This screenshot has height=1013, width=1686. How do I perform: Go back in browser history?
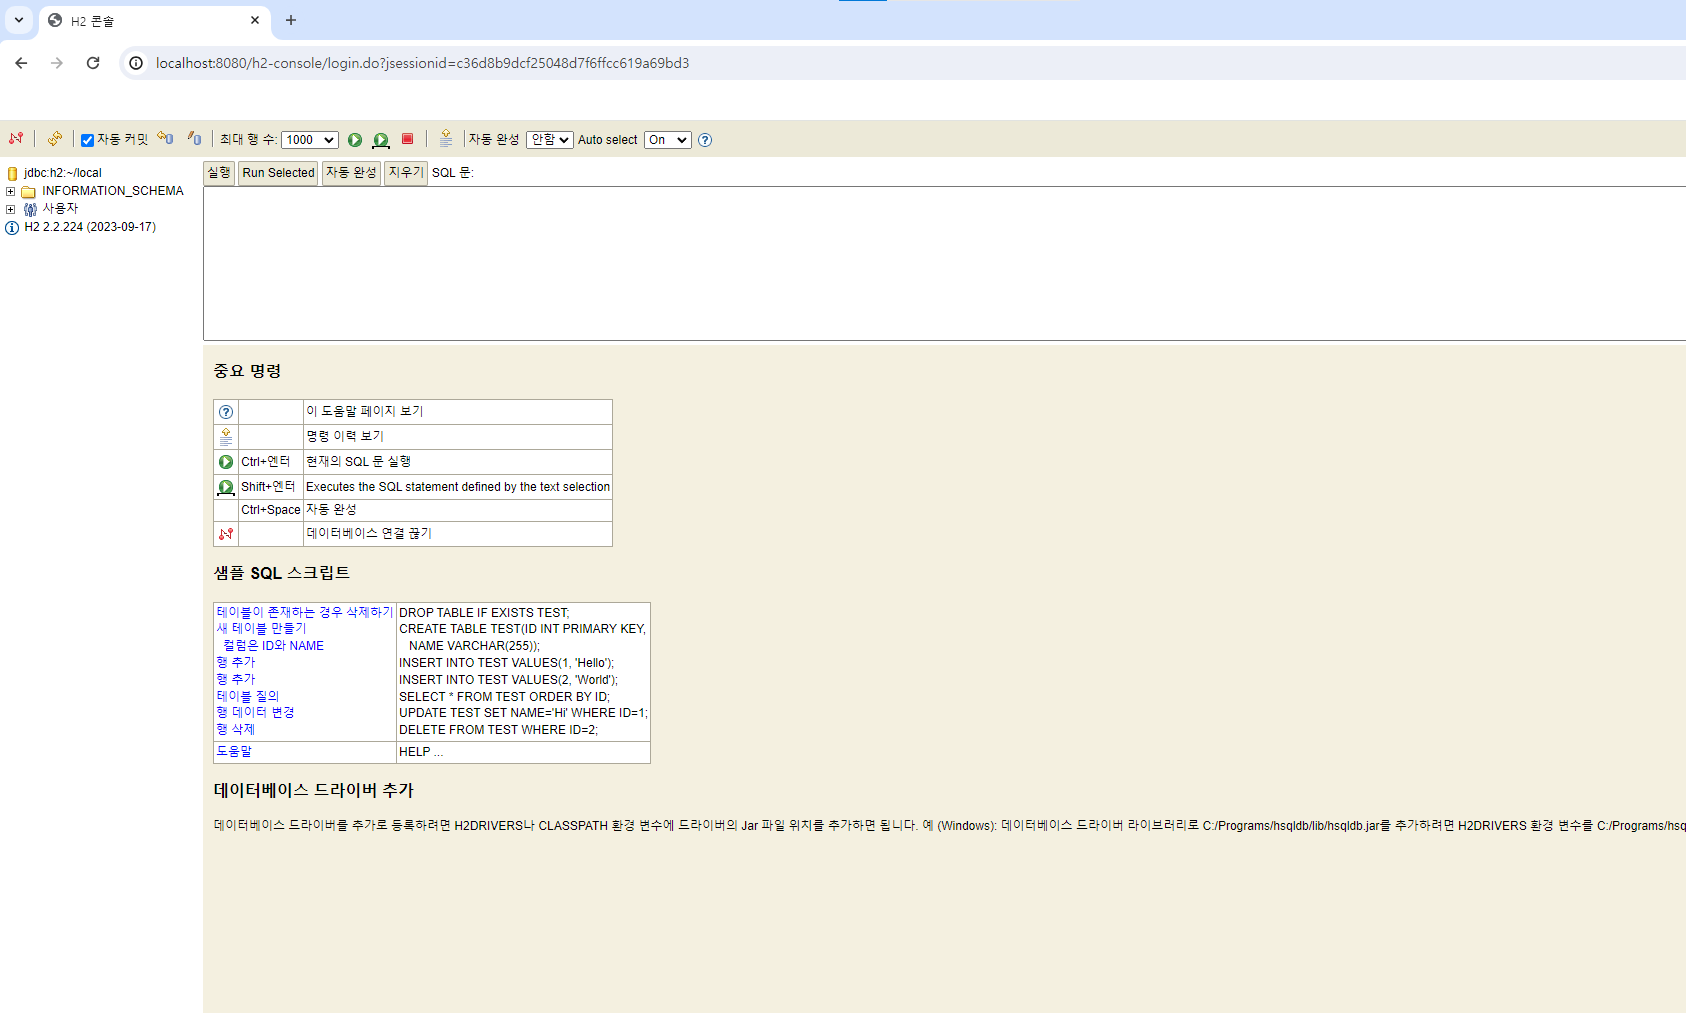[21, 63]
